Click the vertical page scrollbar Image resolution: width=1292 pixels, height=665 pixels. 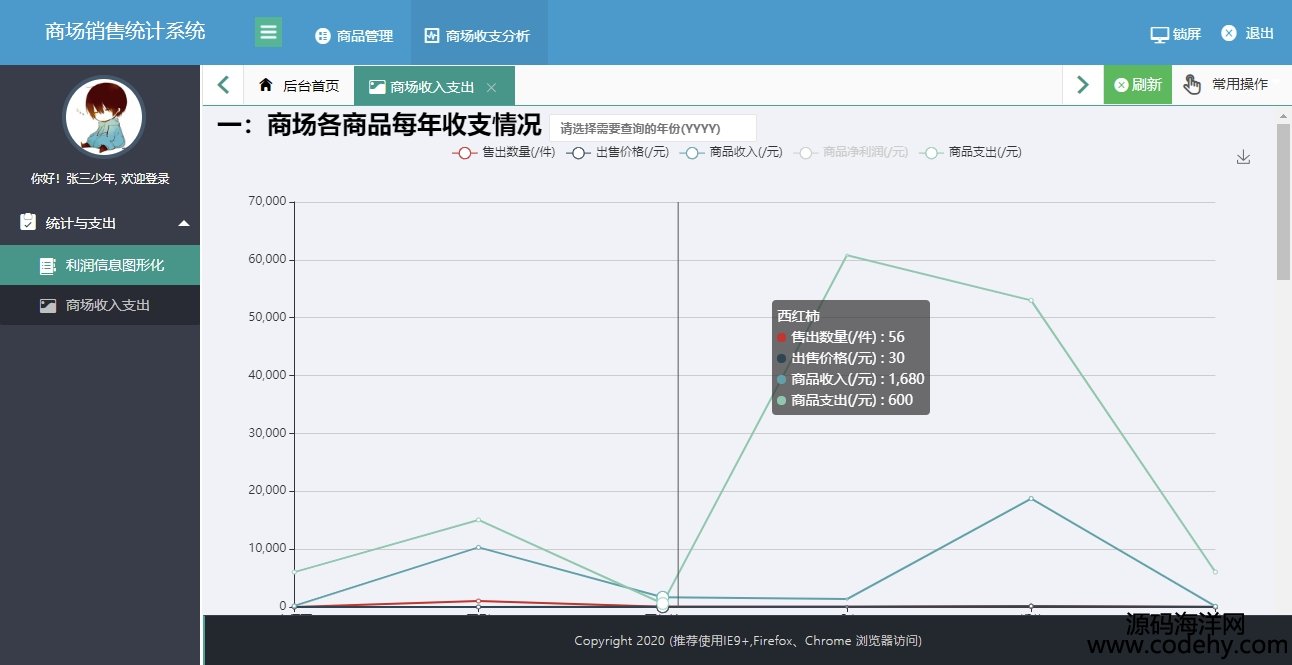coord(1283,200)
